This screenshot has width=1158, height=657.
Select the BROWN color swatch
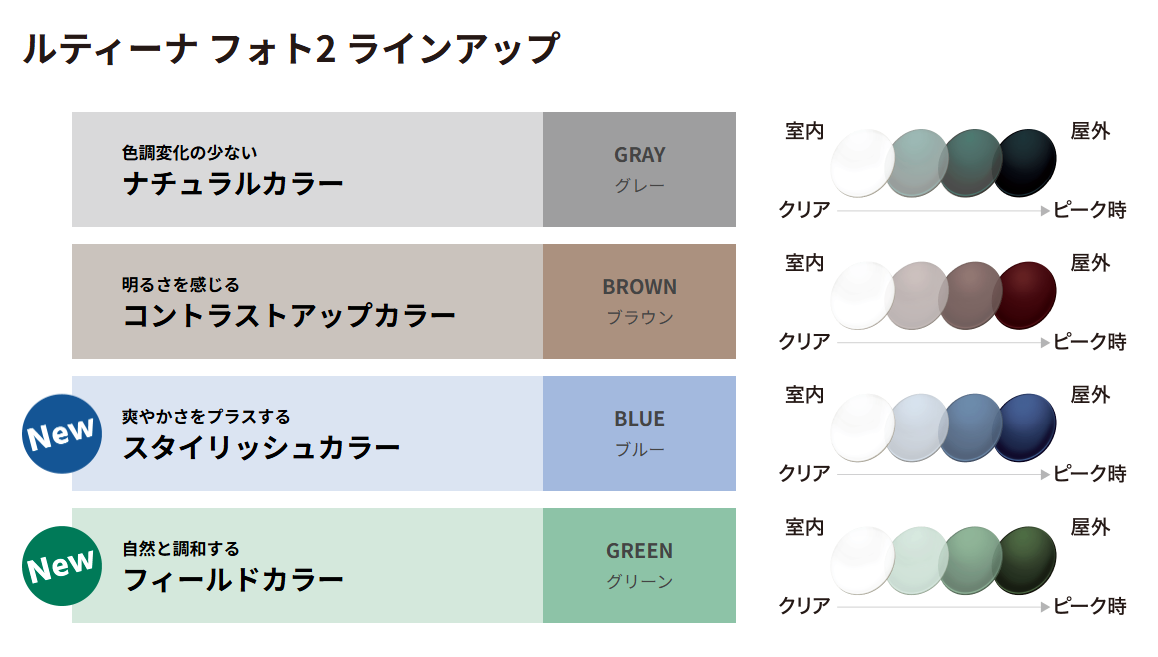(x=639, y=301)
